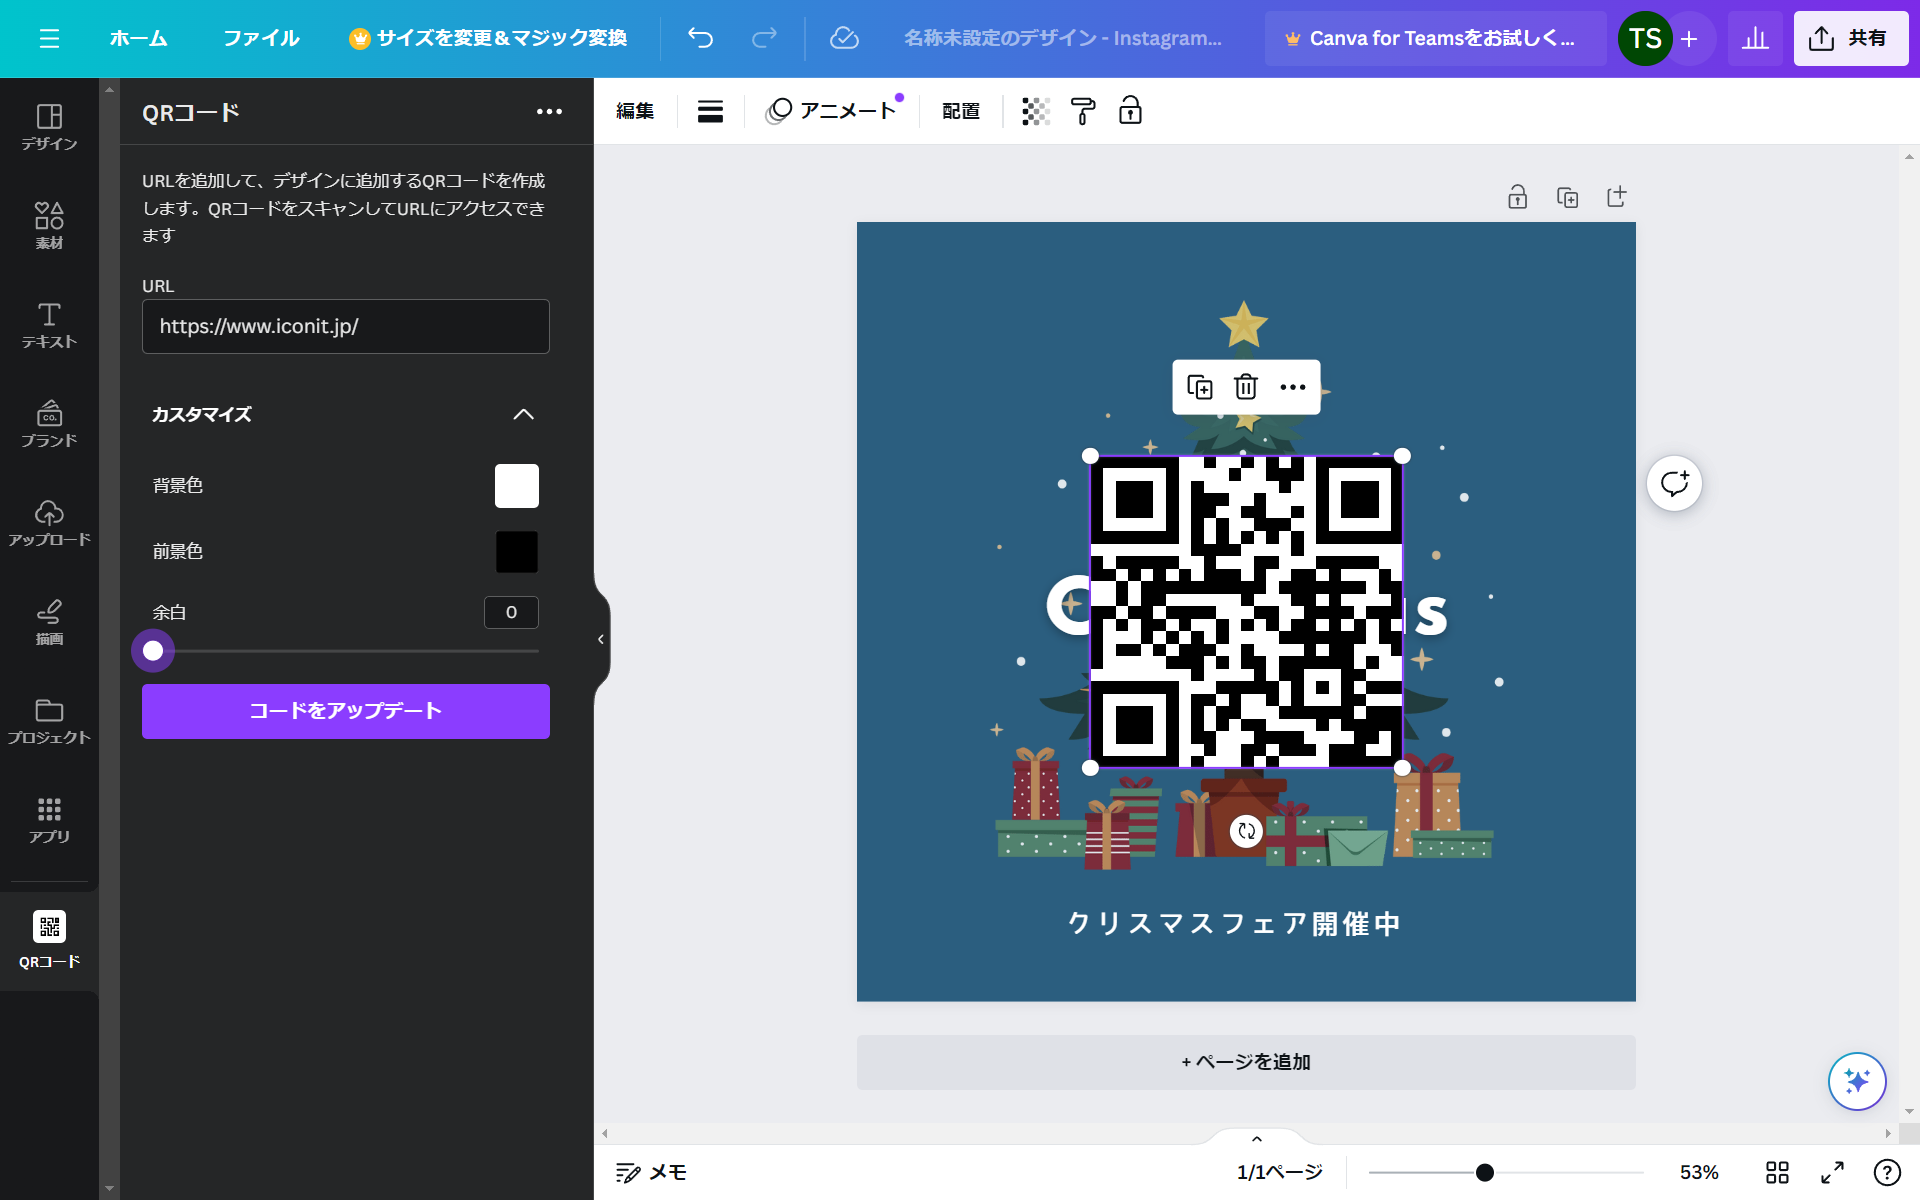Open QRコード panel more options menu
The height and width of the screenshot is (1200, 1920).
pyautogui.click(x=549, y=112)
